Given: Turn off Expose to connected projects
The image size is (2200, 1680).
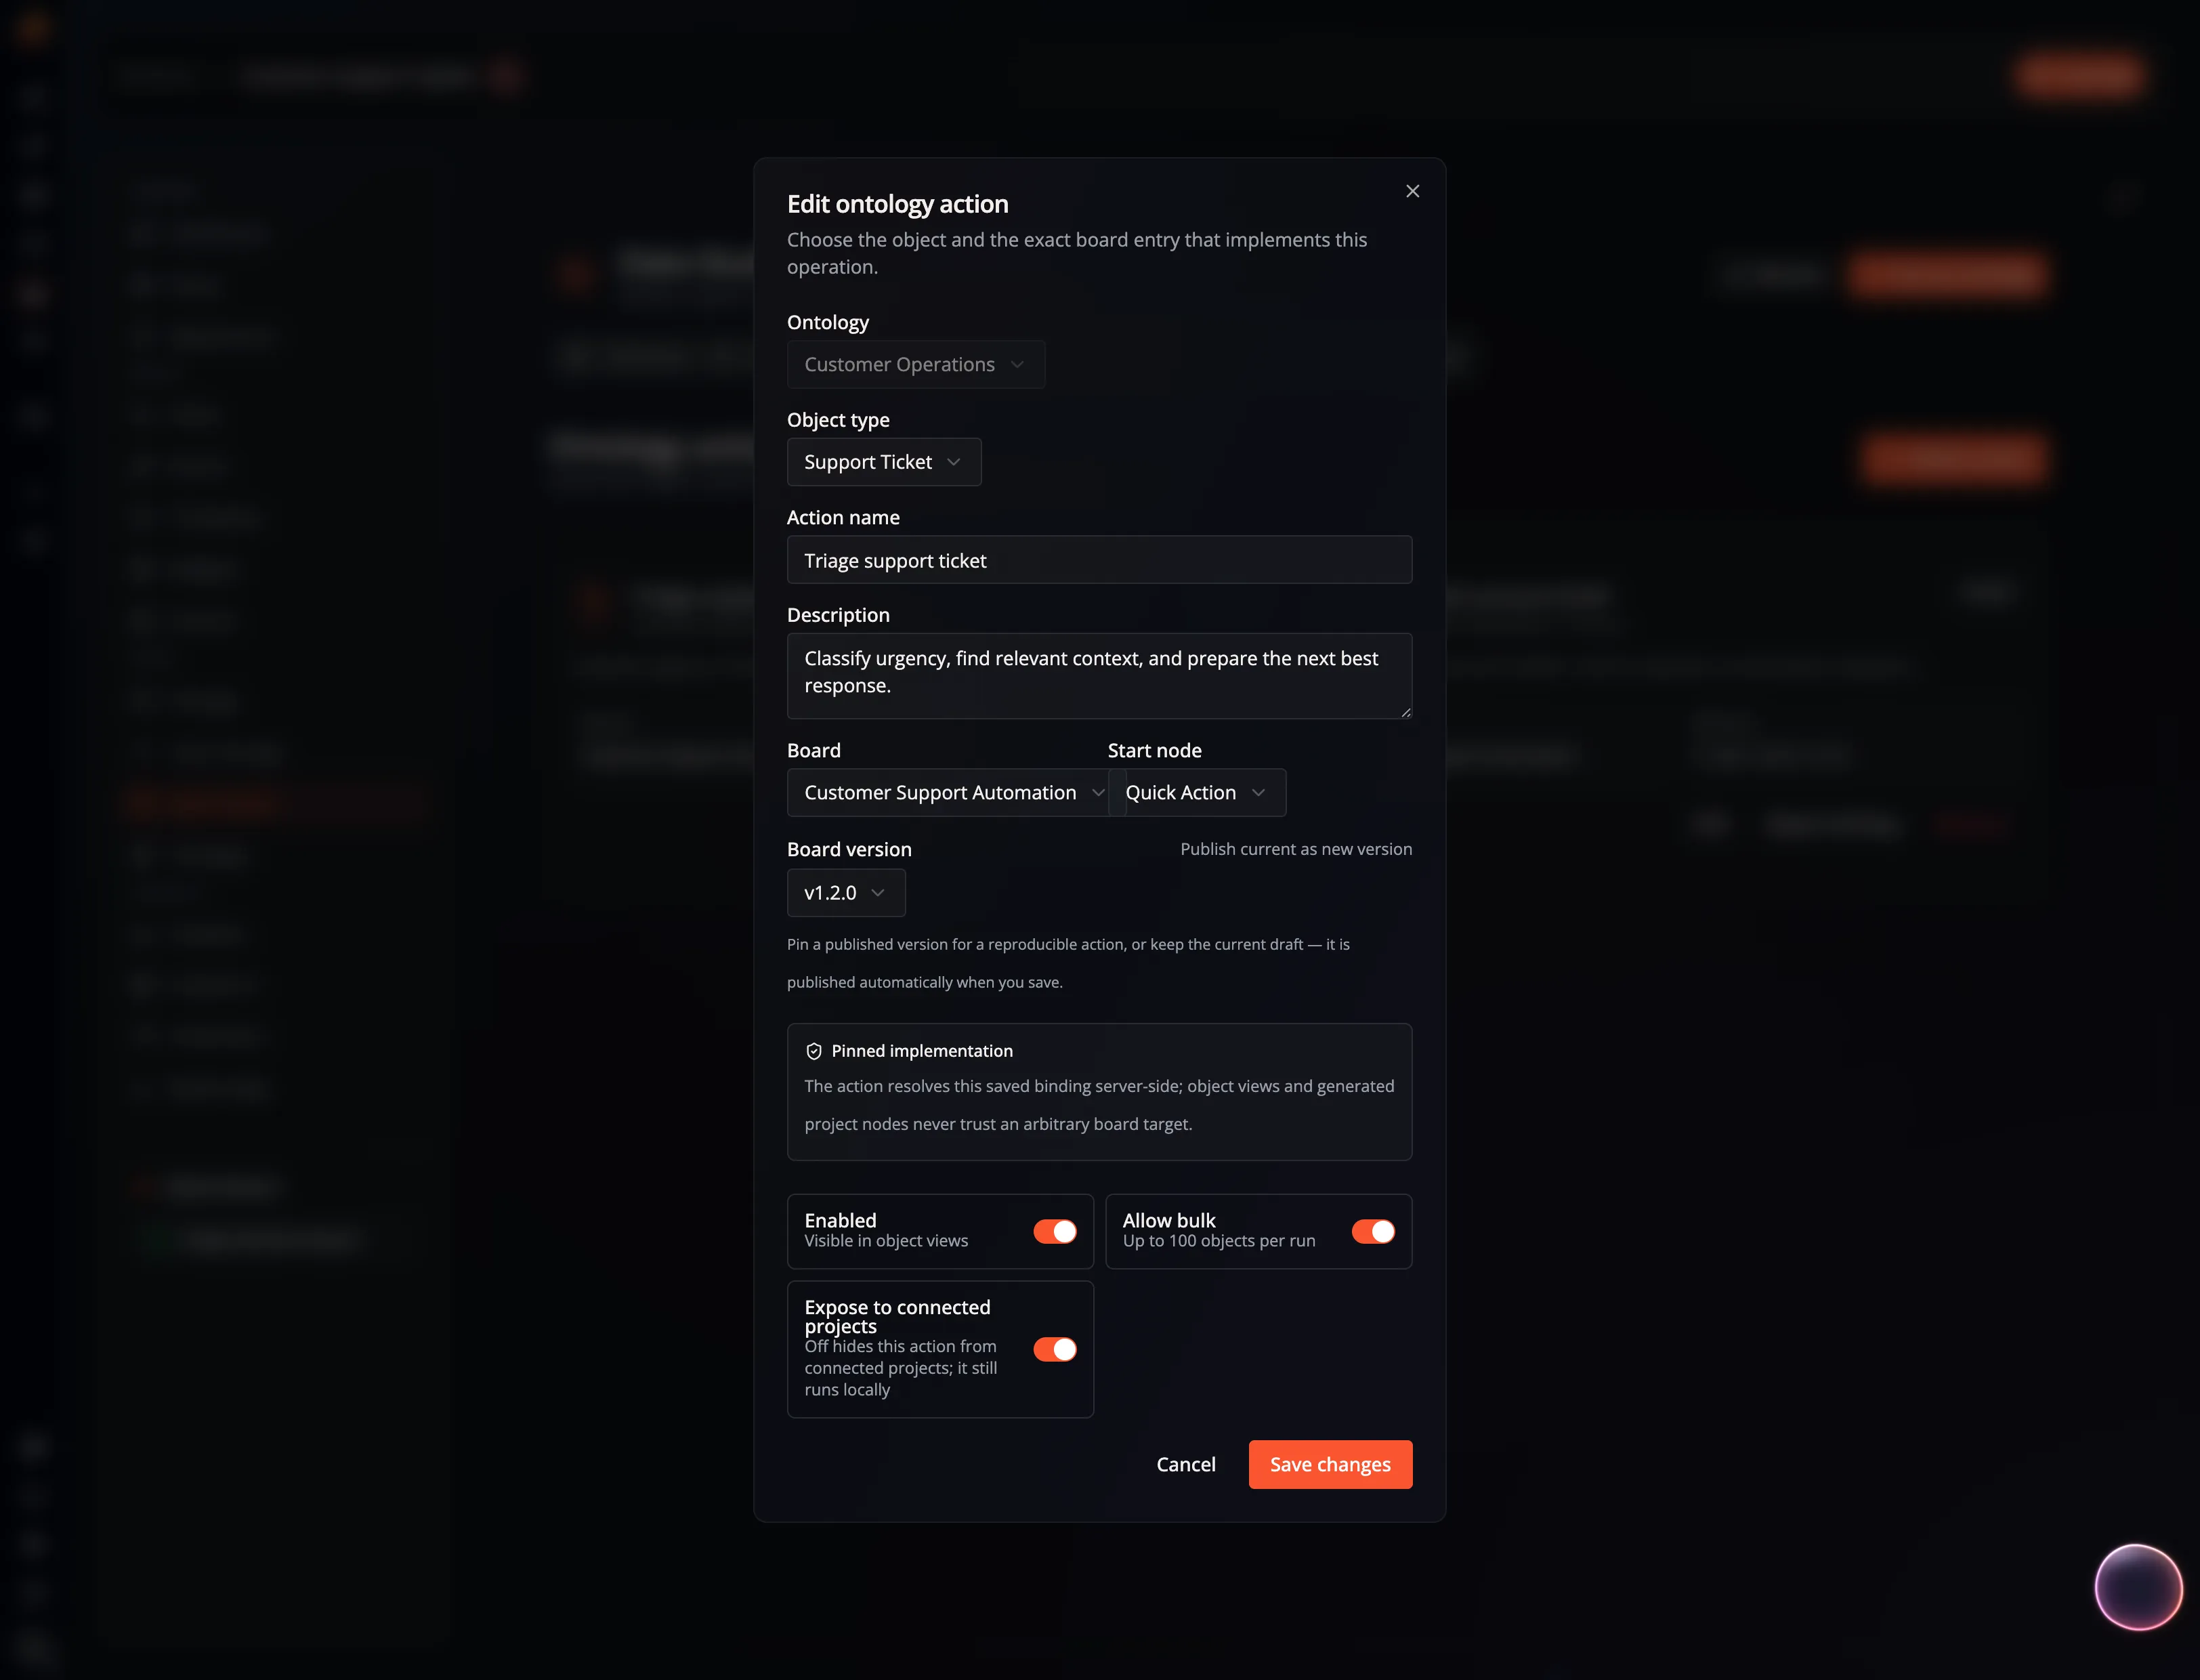Looking at the screenshot, I should pyautogui.click(x=1055, y=1349).
